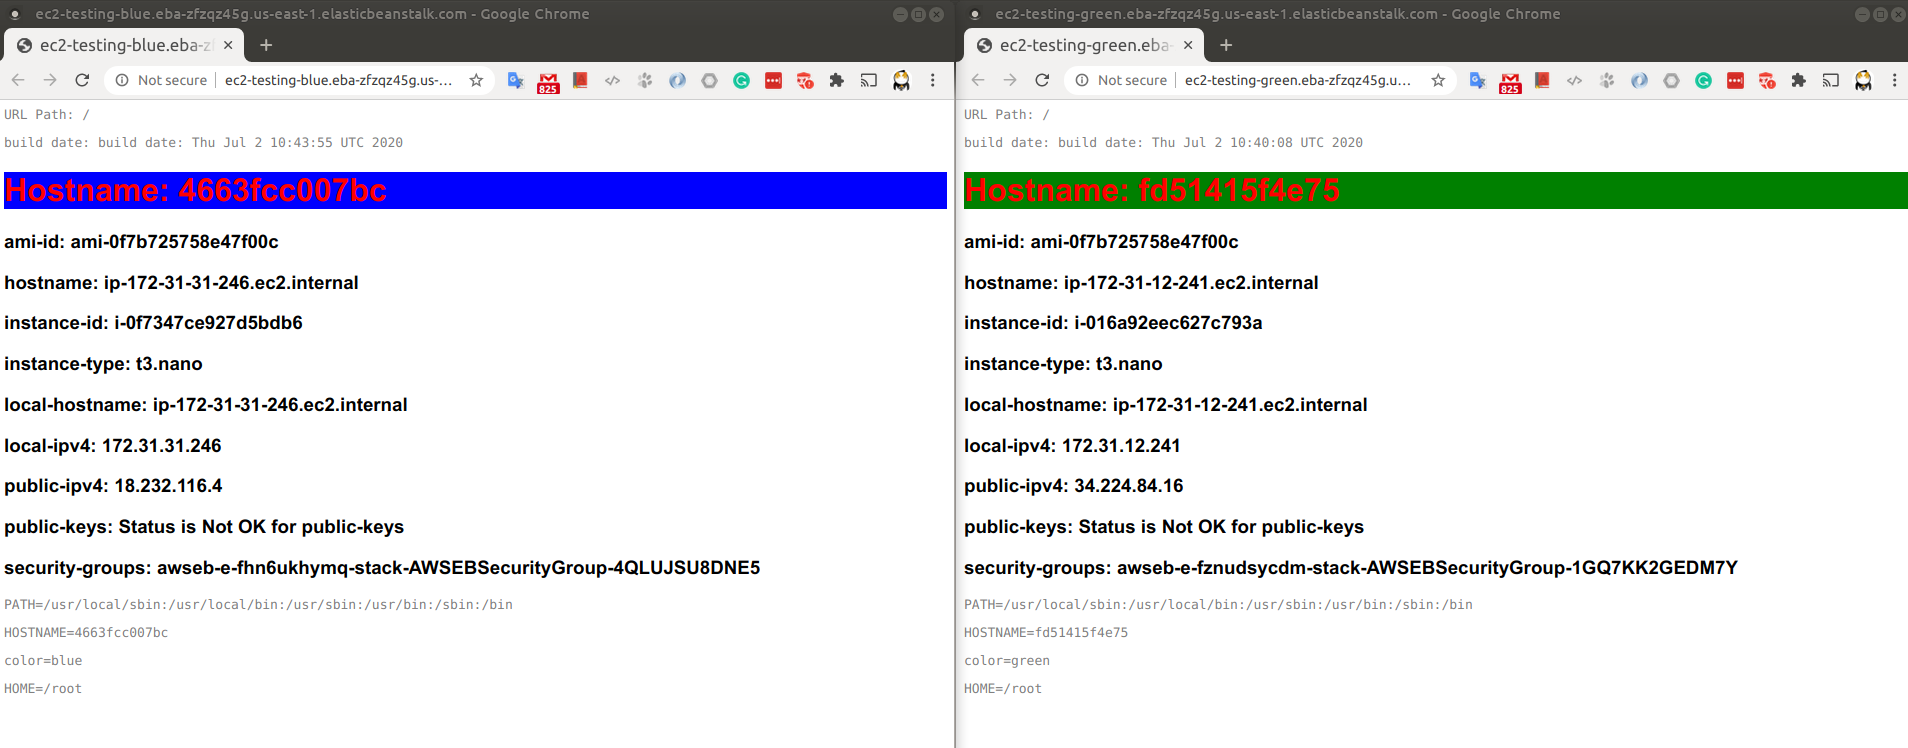Open Chrome three-dot menu in blue window
The image size is (1908, 748).
coord(933,80)
